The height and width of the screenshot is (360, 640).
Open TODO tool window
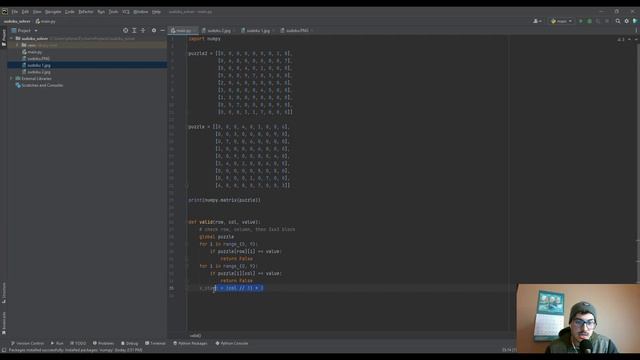[x=78, y=343]
